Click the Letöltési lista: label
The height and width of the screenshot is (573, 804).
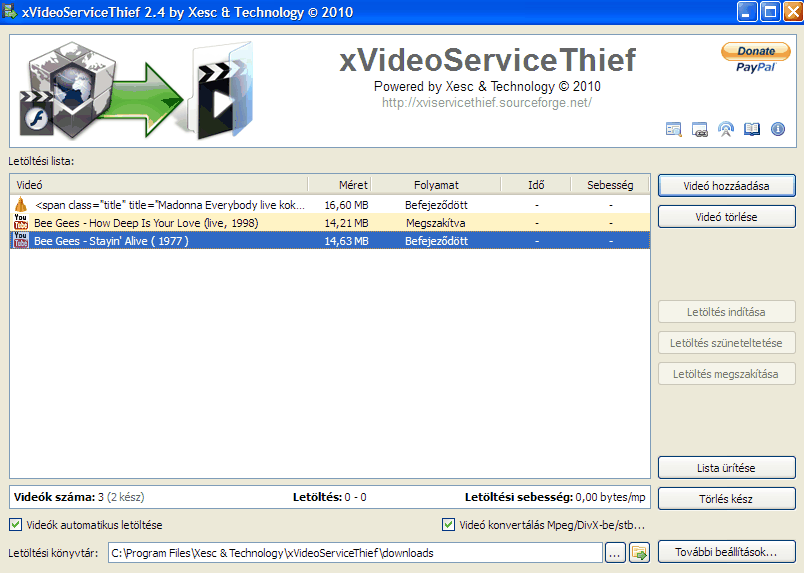pos(41,161)
